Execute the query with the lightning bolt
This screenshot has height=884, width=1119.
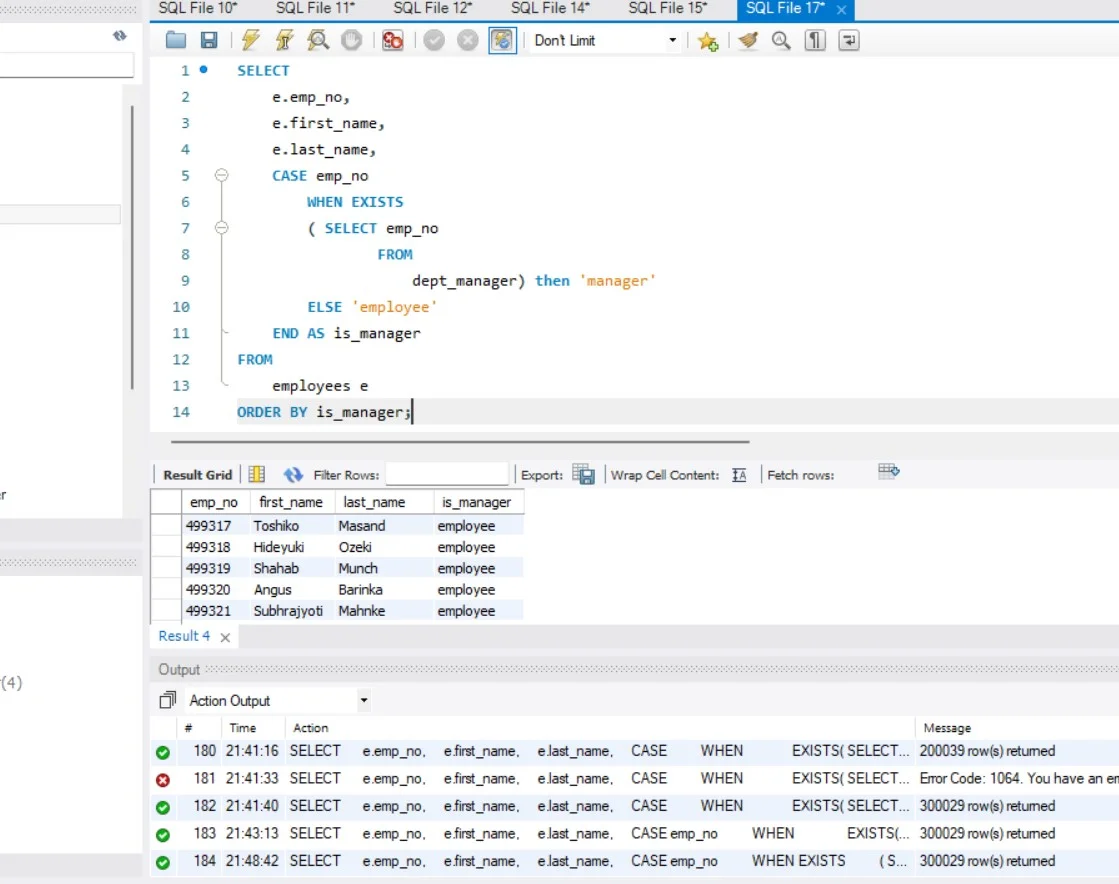250,41
